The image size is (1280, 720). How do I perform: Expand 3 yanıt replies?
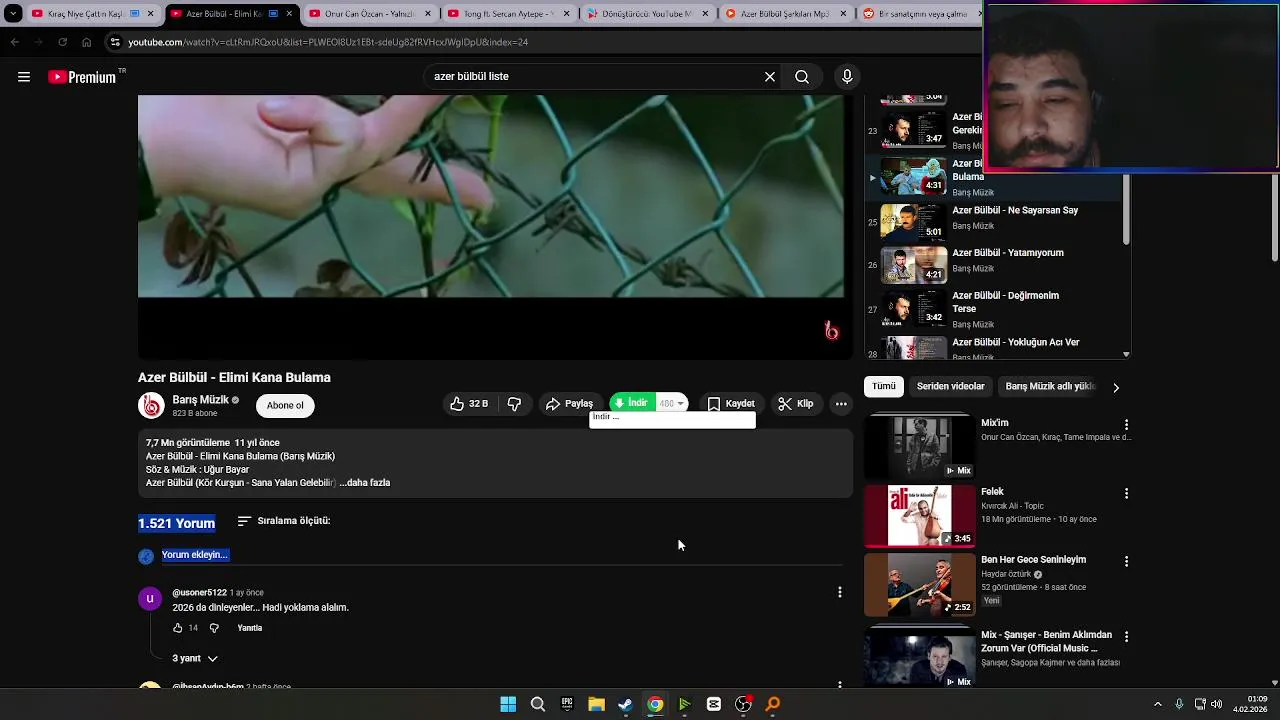pos(195,659)
